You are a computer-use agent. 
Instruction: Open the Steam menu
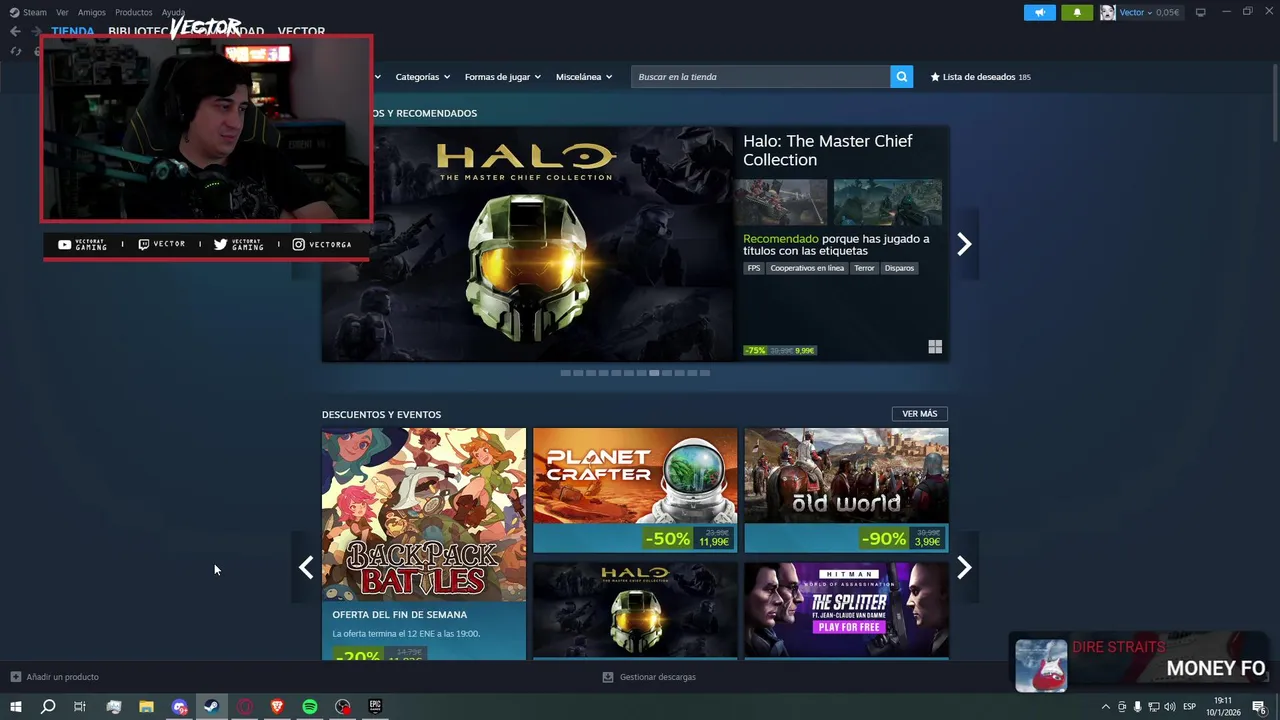point(28,12)
